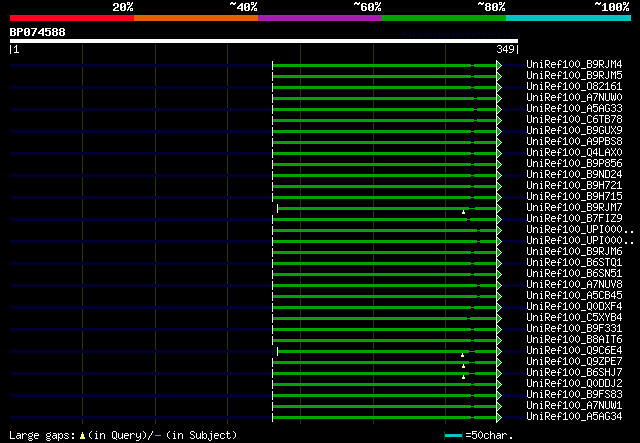Select the UniRef100_B9FS83 label
The image size is (640, 443).
pyautogui.click(x=574, y=395)
